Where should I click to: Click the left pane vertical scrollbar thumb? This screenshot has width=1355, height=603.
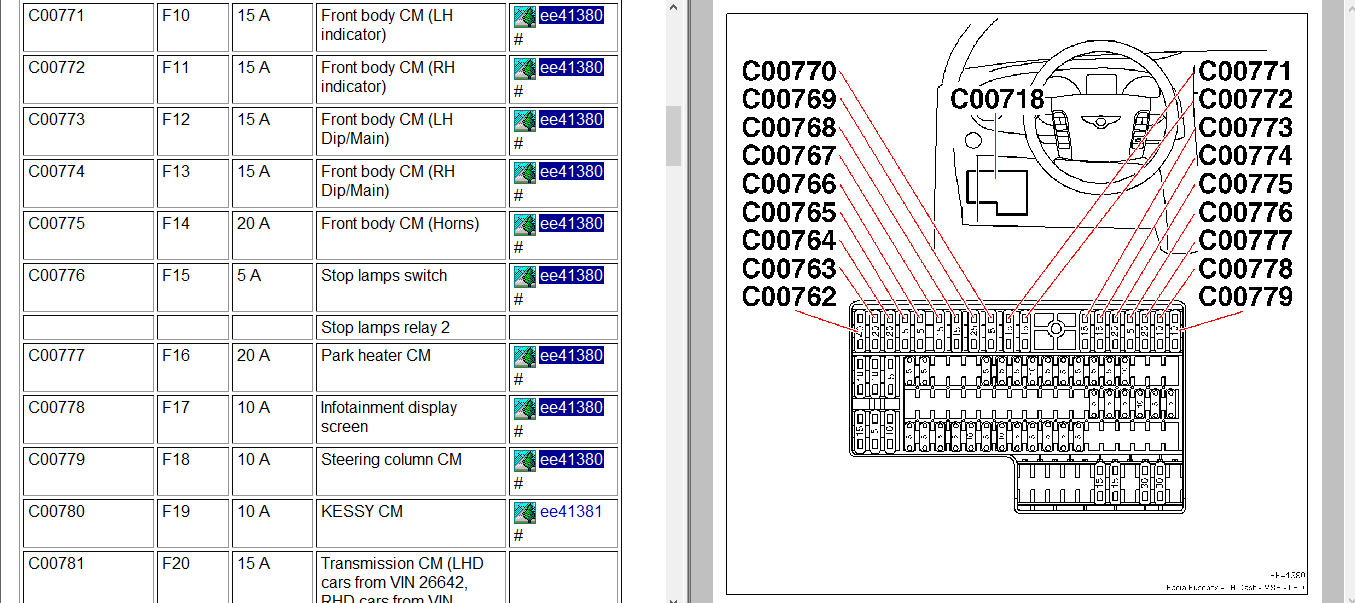coord(673,135)
